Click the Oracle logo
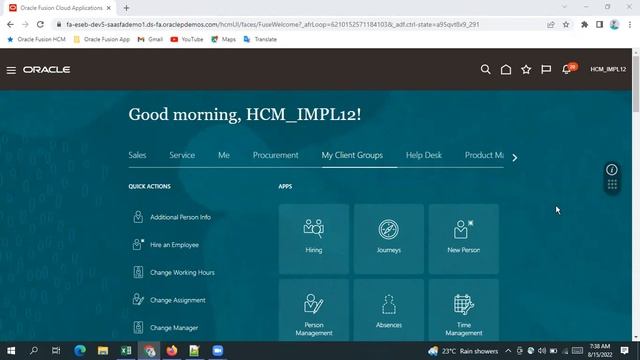This screenshot has width=640, height=360. coord(47,70)
